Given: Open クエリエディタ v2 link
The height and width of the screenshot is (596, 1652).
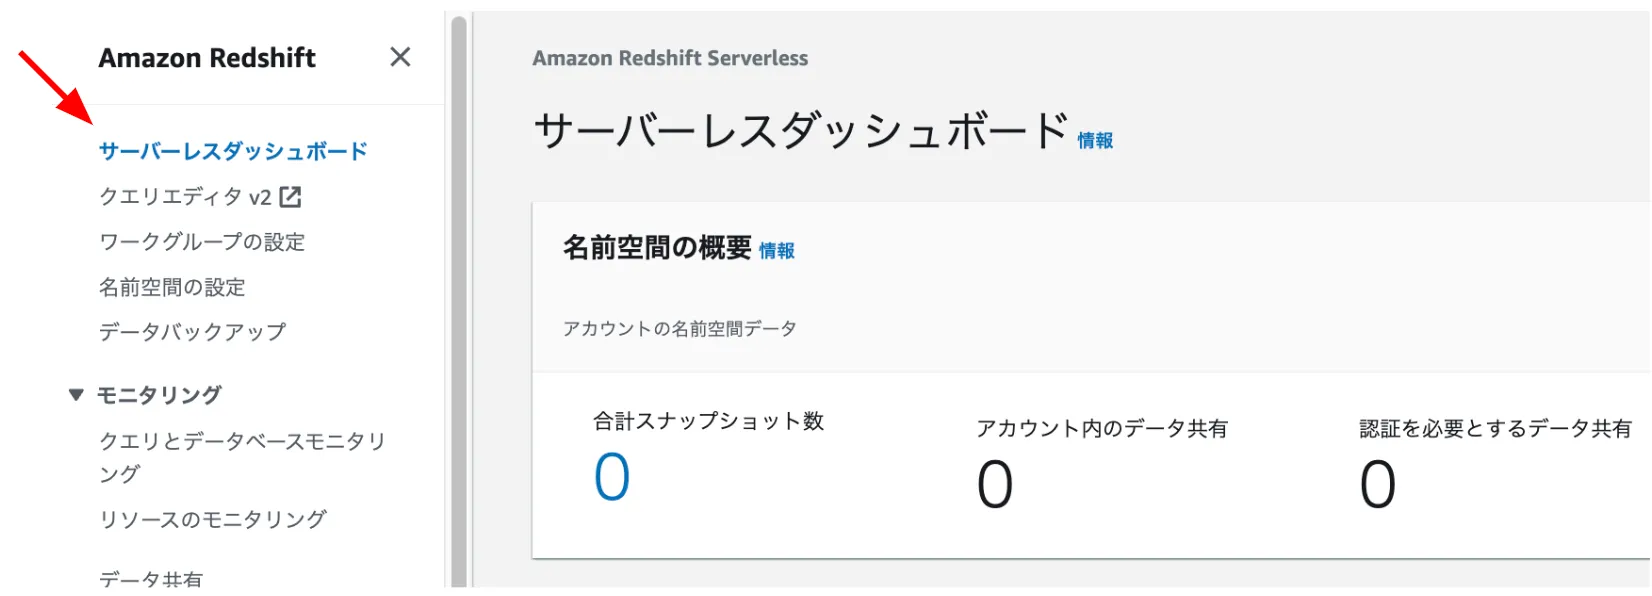Looking at the screenshot, I should (x=185, y=197).
